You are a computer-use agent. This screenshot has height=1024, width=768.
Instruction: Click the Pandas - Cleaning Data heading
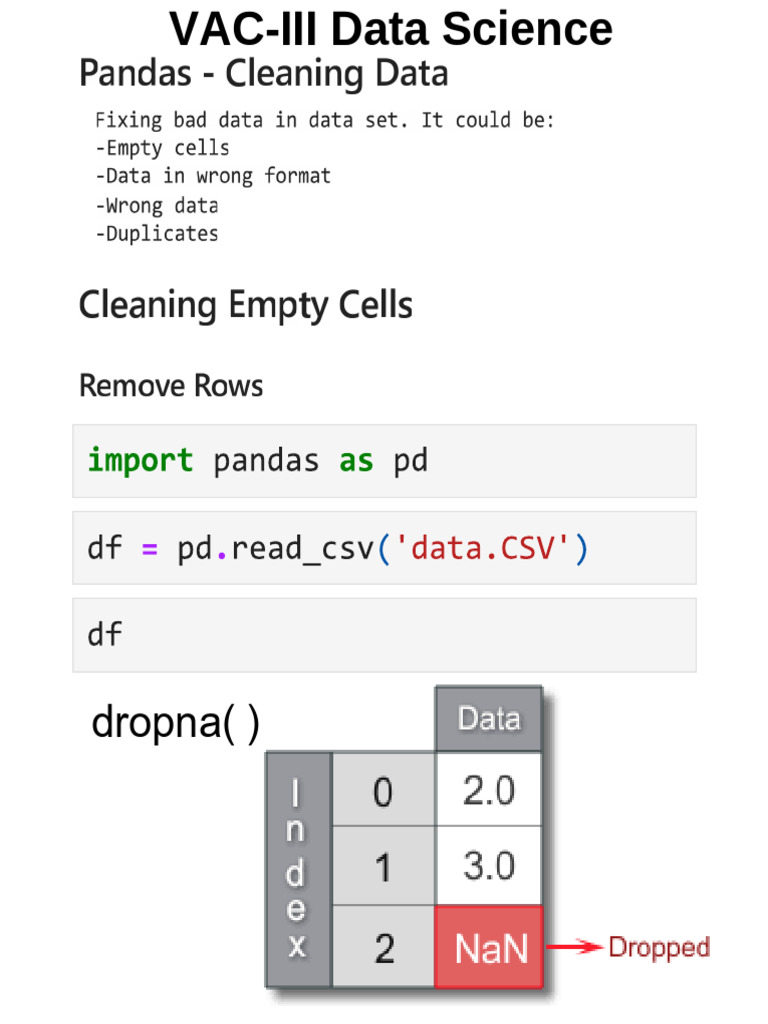pos(264,74)
